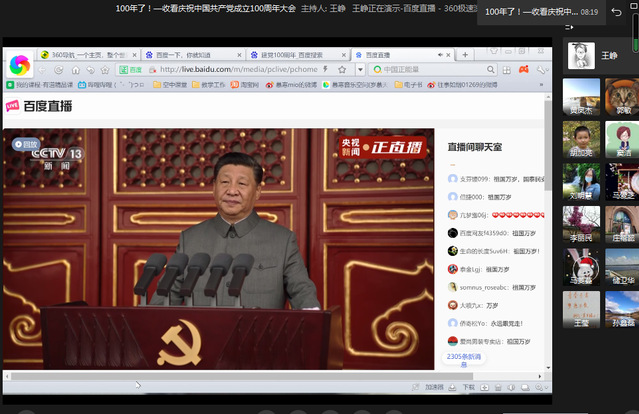Open the wrench tools icon
The image size is (639, 414).
(x=541, y=70)
